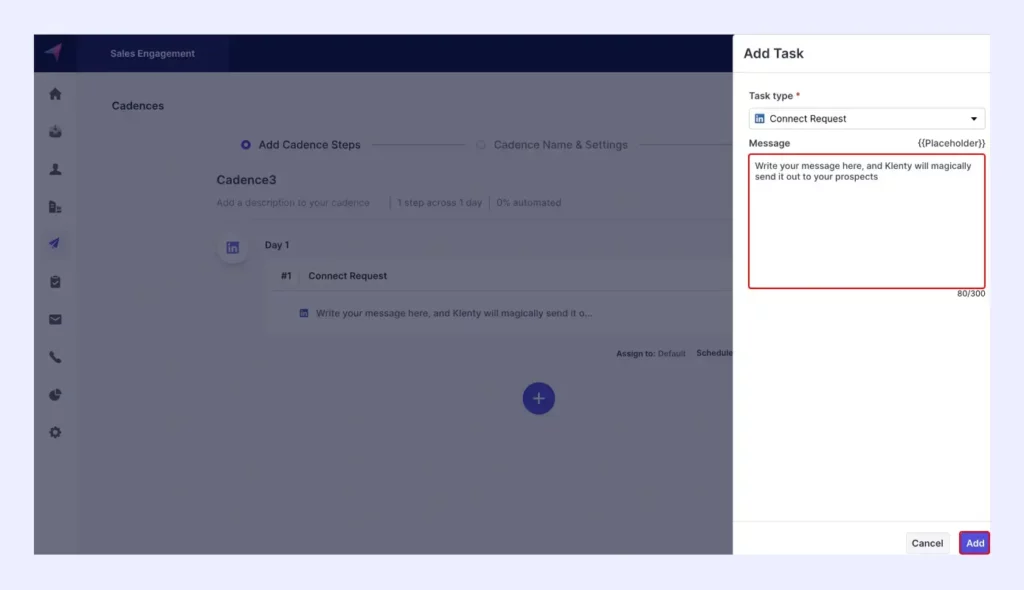Open the Mail envelope icon
This screenshot has height=590, width=1024.
56,320
